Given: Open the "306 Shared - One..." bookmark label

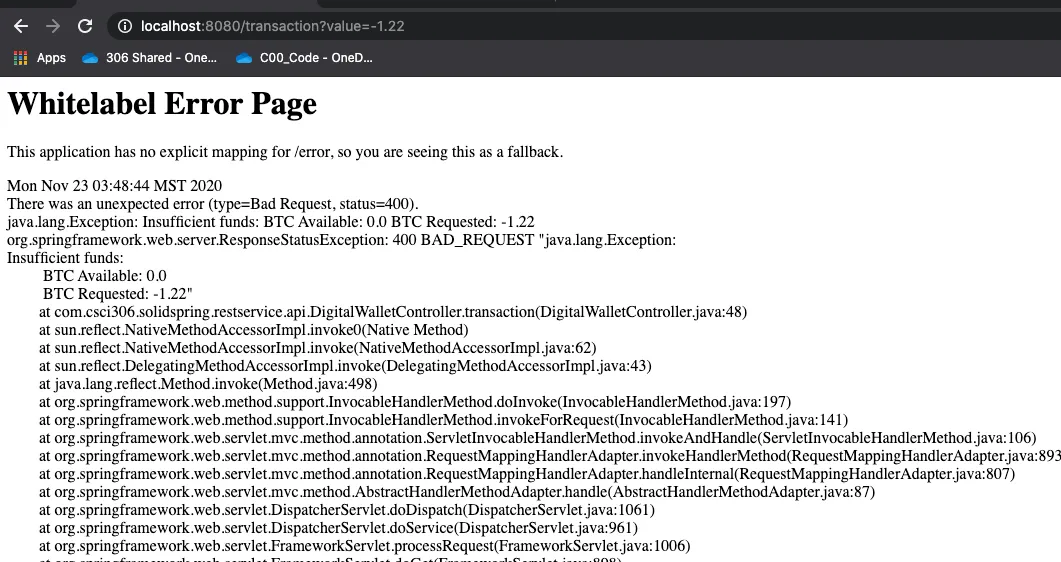Looking at the screenshot, I should pos(161,58).
